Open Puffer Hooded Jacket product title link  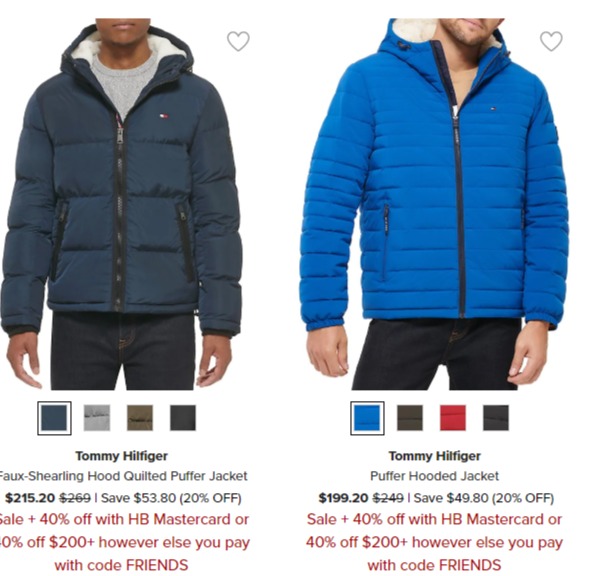click(x=434, y=476)
